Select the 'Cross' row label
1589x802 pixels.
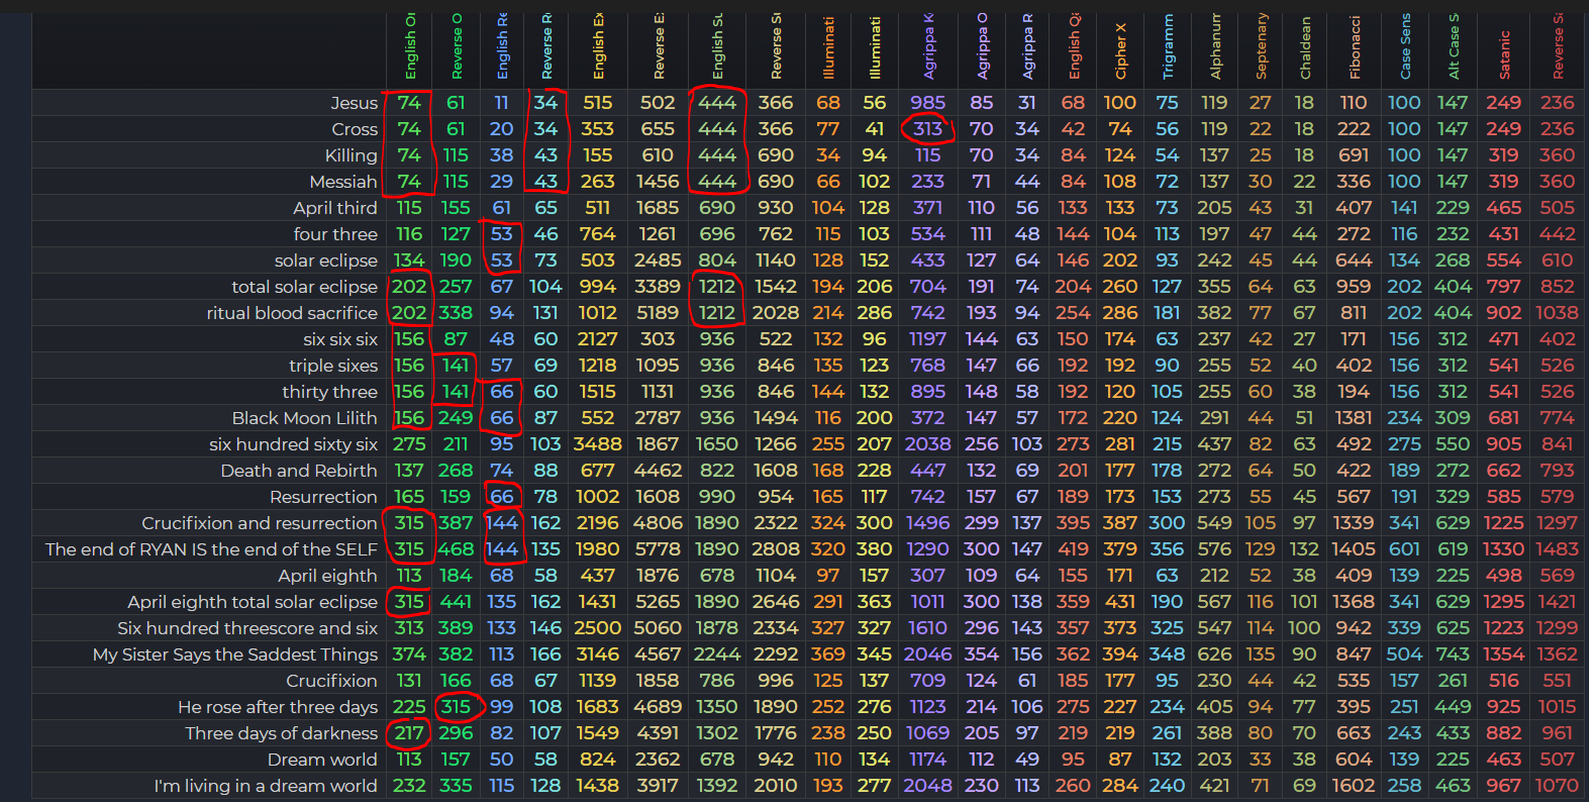(355, 129)
